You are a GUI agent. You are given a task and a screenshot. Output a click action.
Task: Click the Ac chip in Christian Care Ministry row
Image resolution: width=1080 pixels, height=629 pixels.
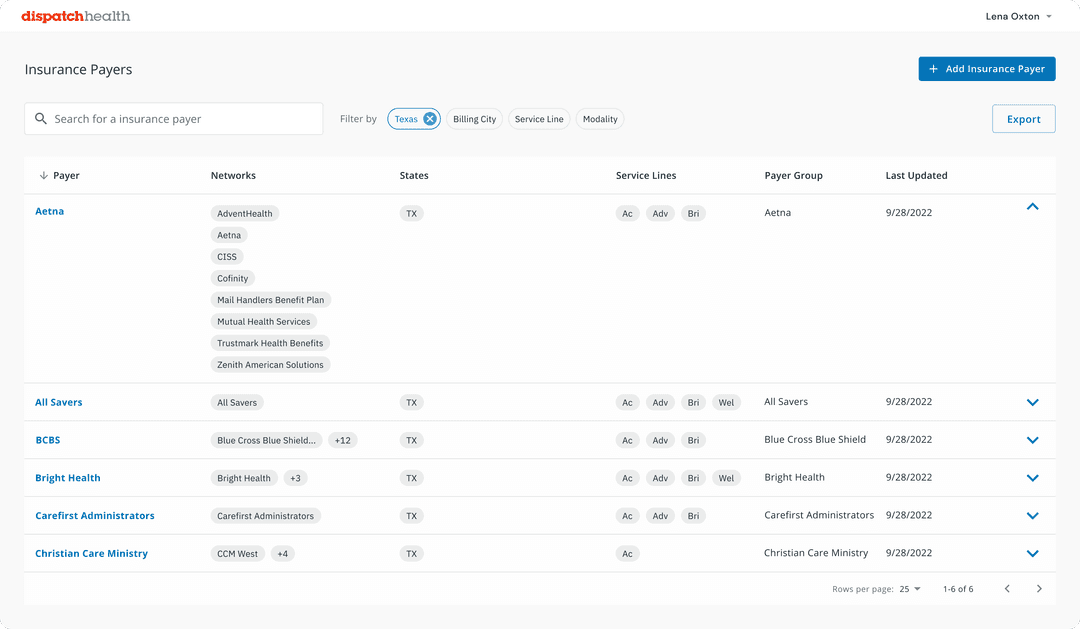click(627, 554)
